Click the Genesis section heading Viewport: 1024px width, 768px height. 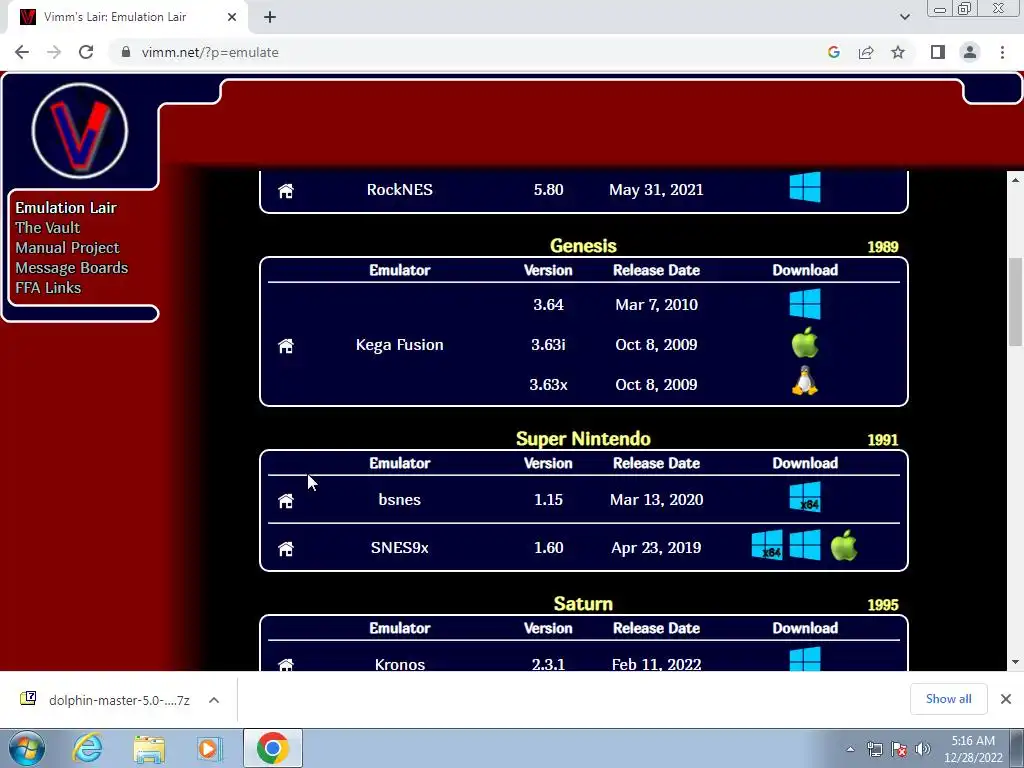pyautogui.click(x=583, y=246)
